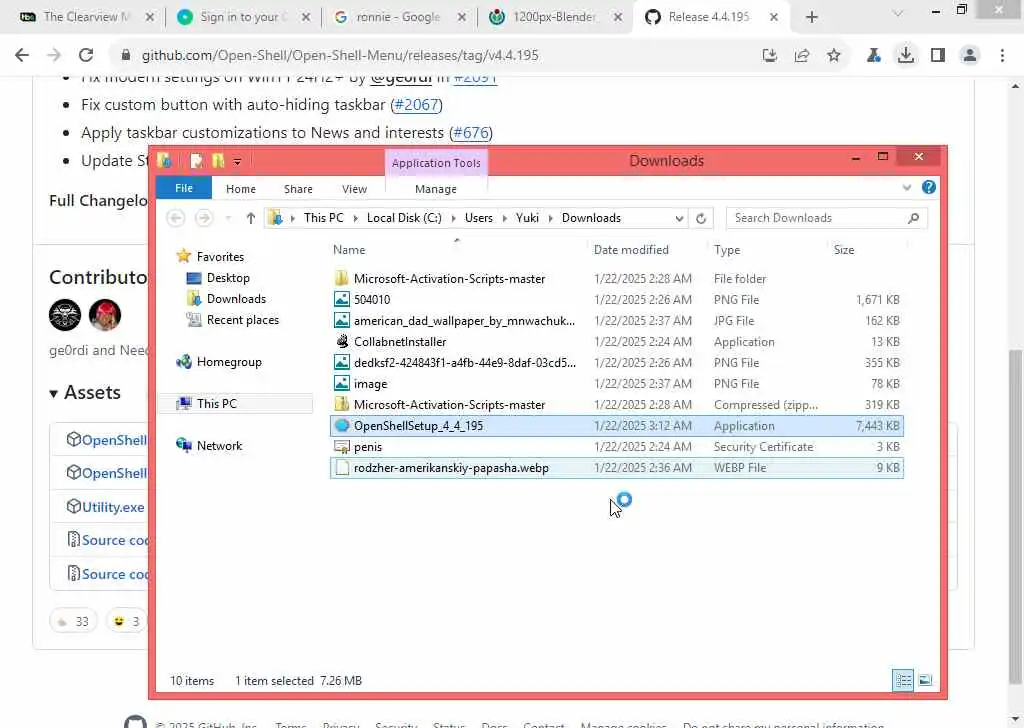Click Users in breadcrumb path
Viewport: 1024px width, 728px height.
[x=478, y=218]
